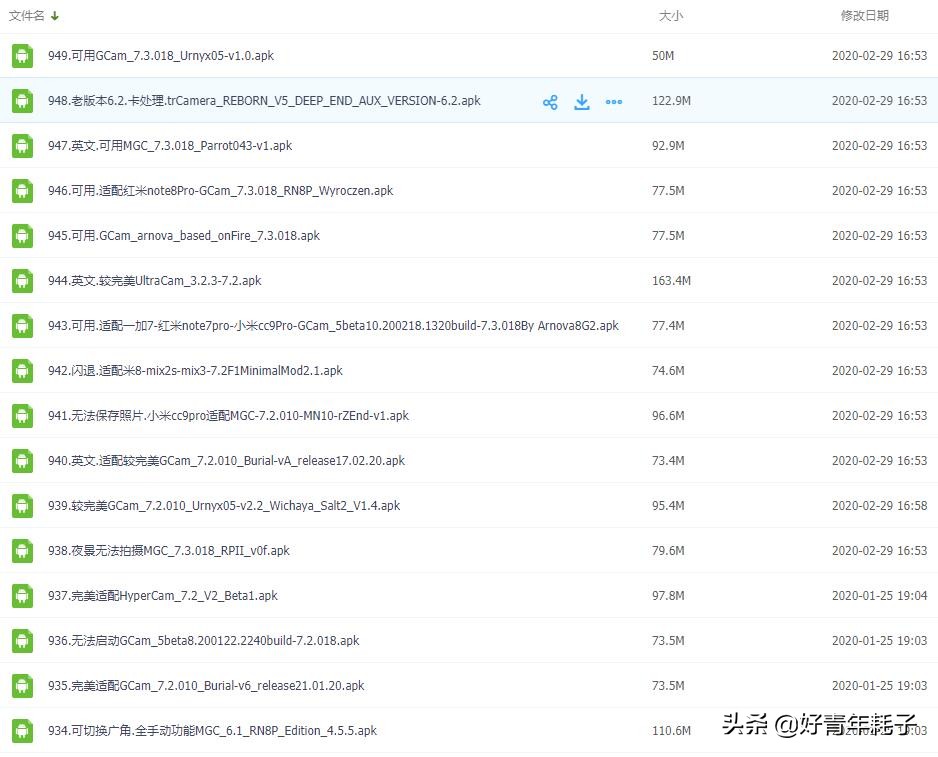
Task: Click APK icon for 938 RPII v0f file
Action: pos(23,551)
